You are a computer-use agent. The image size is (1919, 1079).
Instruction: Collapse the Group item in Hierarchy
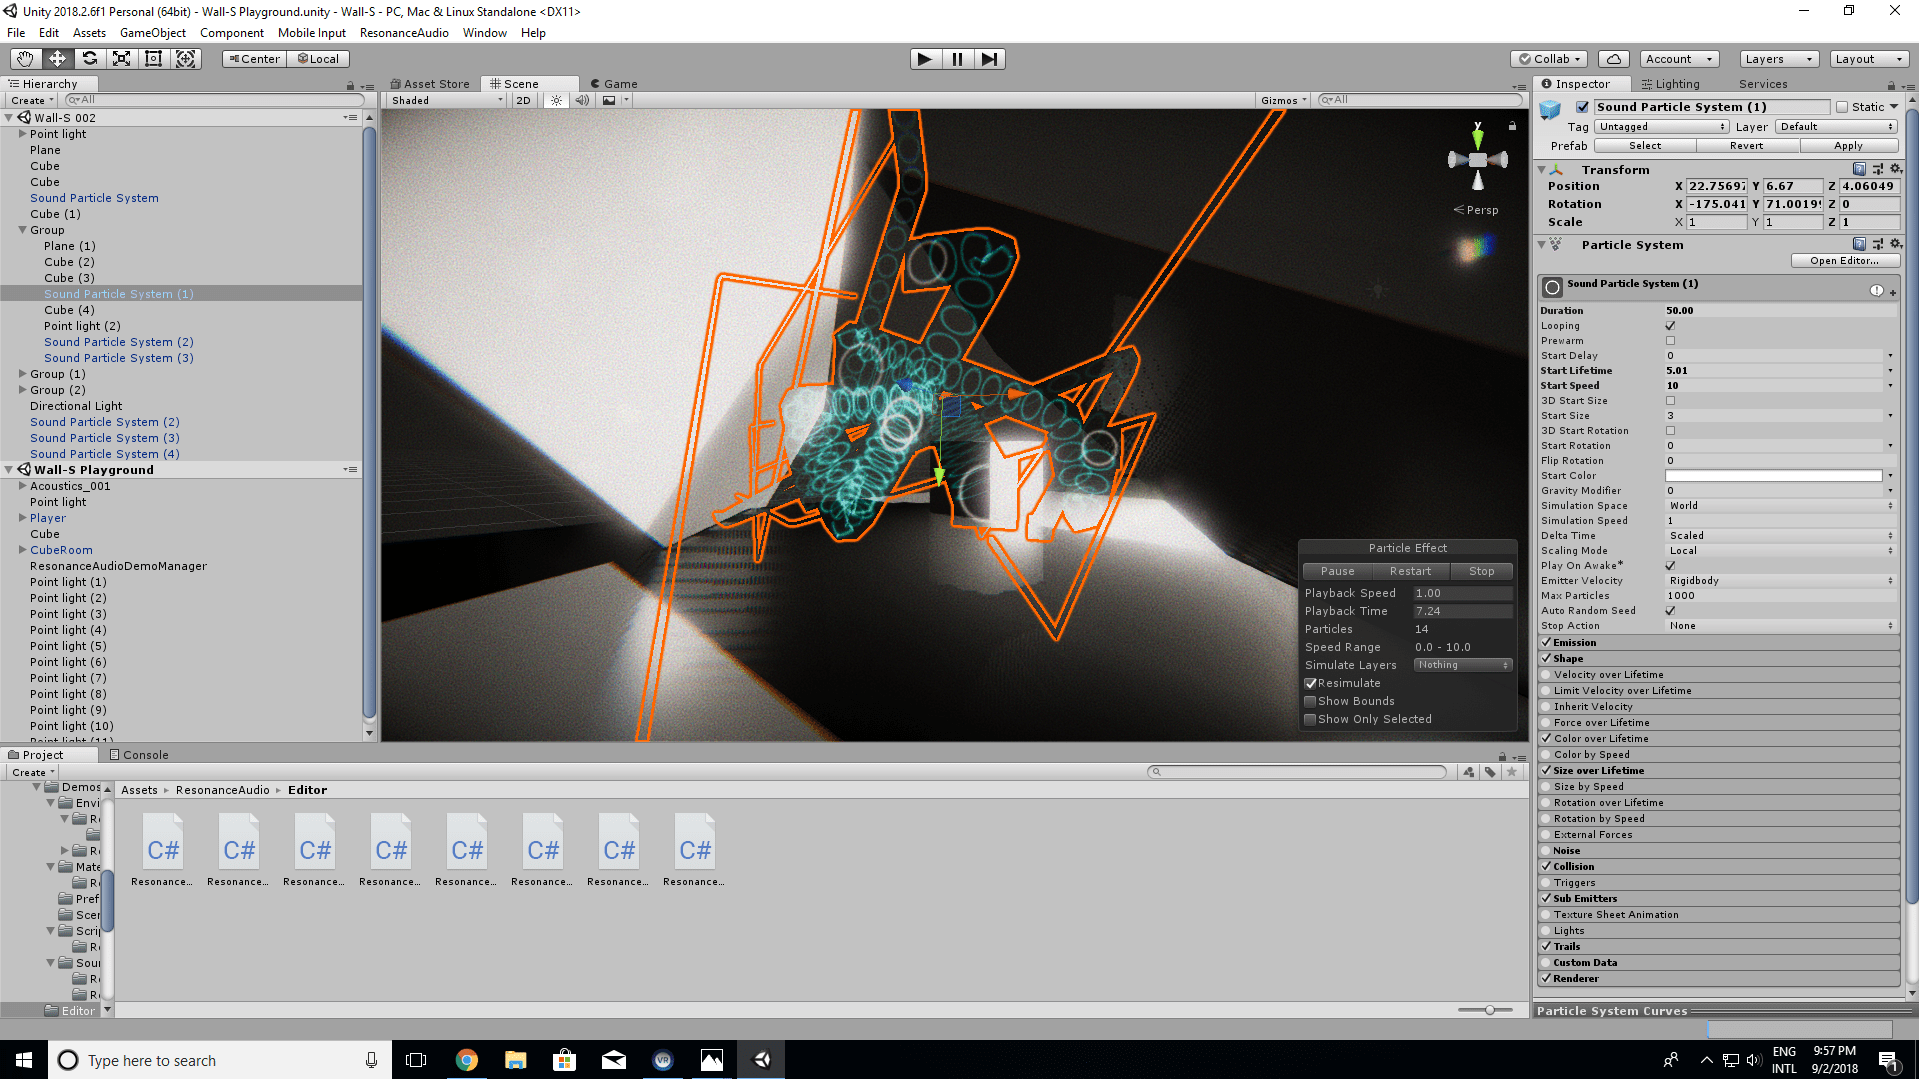click(23, 230)
